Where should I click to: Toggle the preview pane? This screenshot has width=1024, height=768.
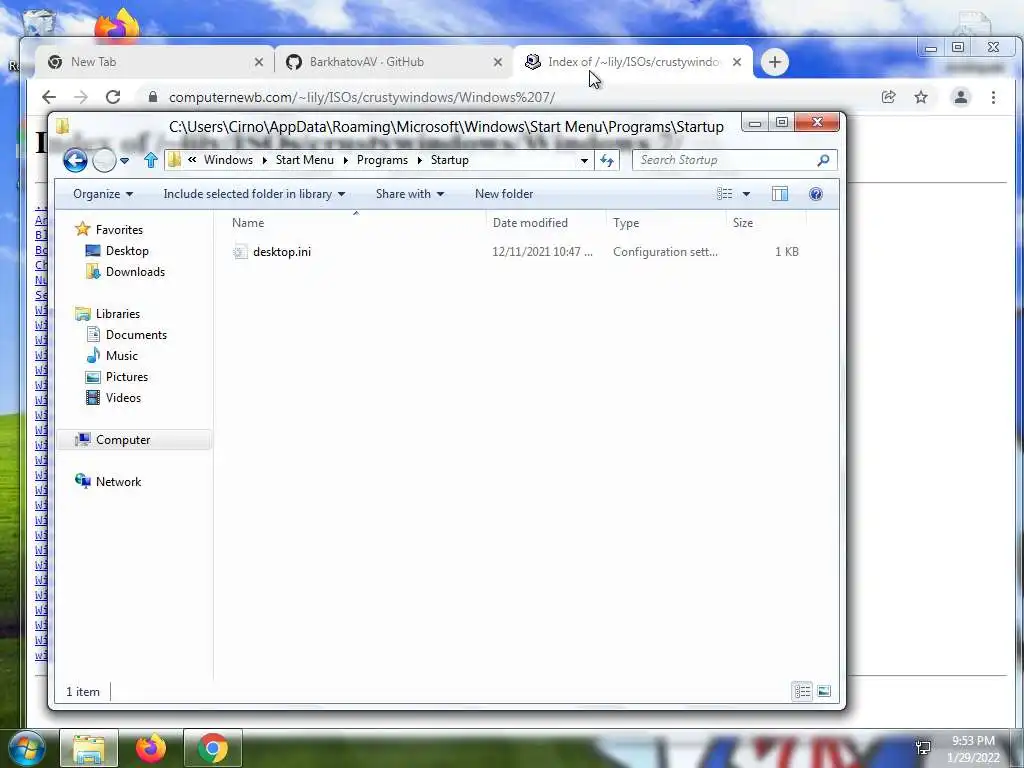[780, 194]
